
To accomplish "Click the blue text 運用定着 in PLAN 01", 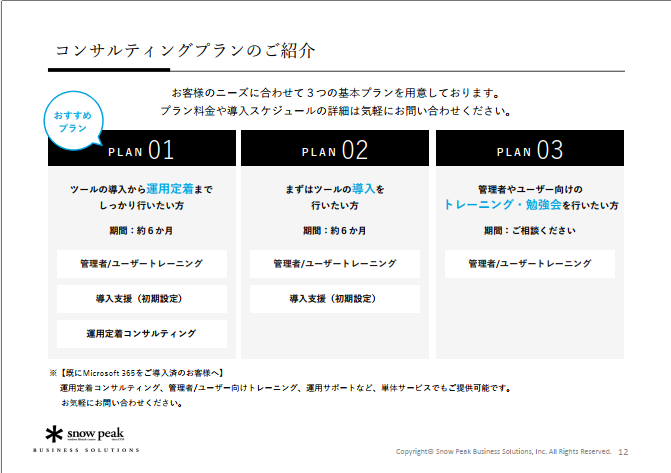I will pyautogui.click(x=170, y=189).
